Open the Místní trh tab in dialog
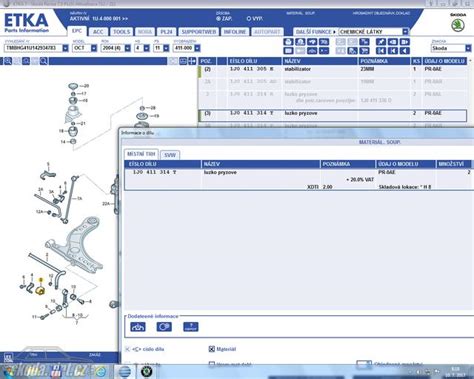The image size is (474, 379). (x=141, y=154)
